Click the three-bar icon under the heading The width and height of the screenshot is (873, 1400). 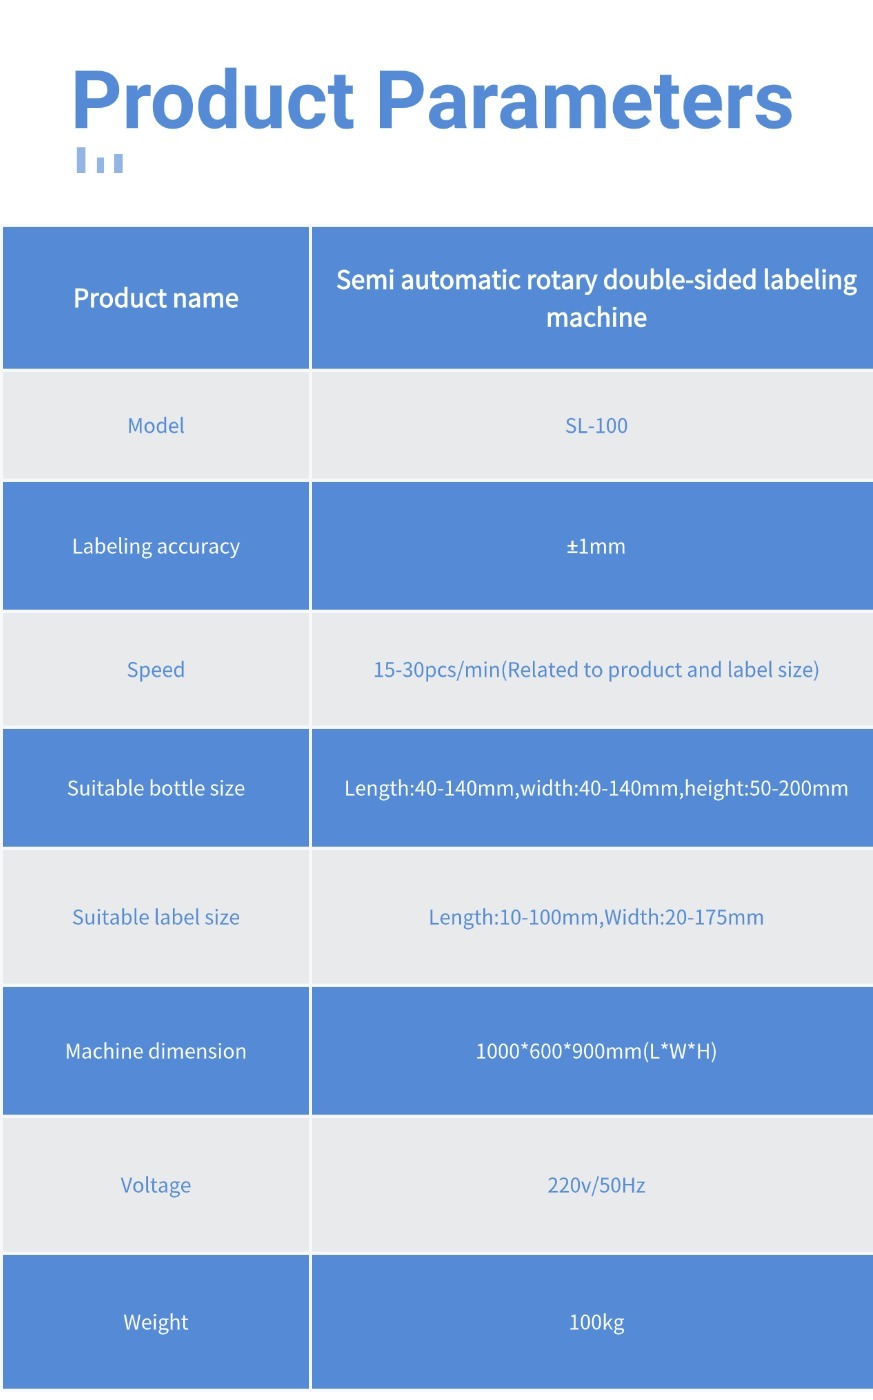point(100,160)
